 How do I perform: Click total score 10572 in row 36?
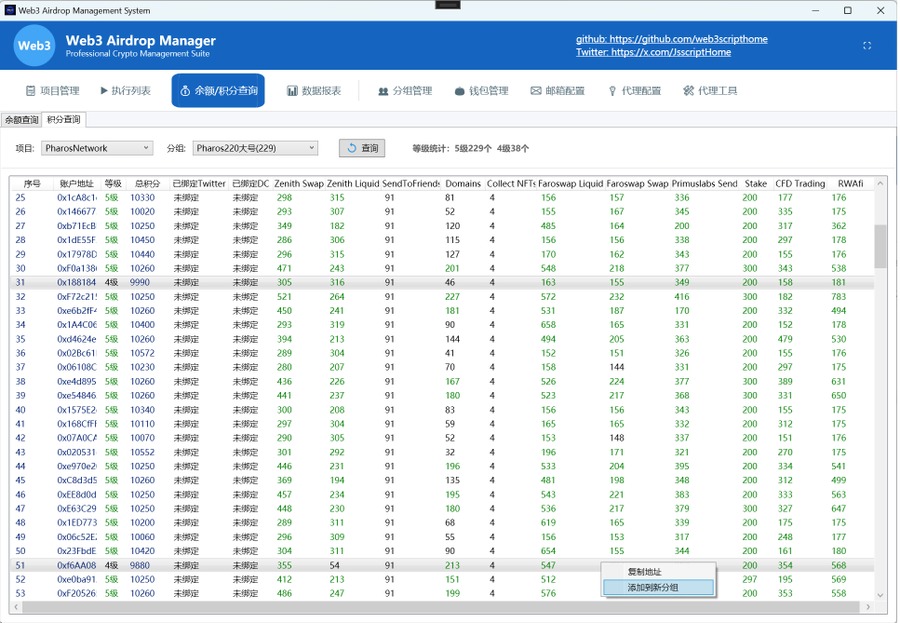click(x=142, y=353)
